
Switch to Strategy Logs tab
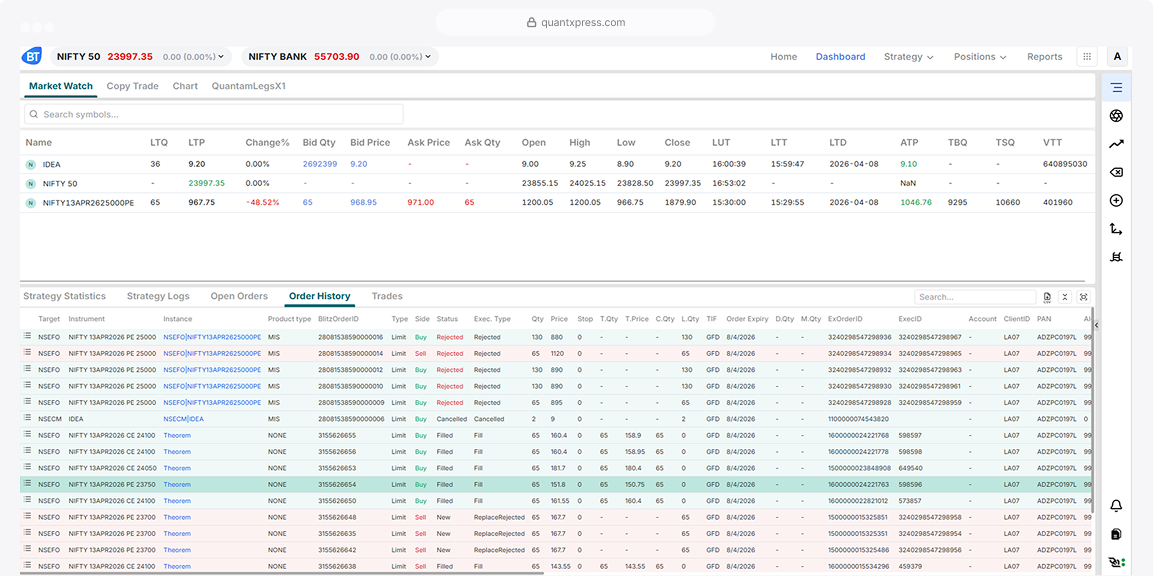pos(158,296)
